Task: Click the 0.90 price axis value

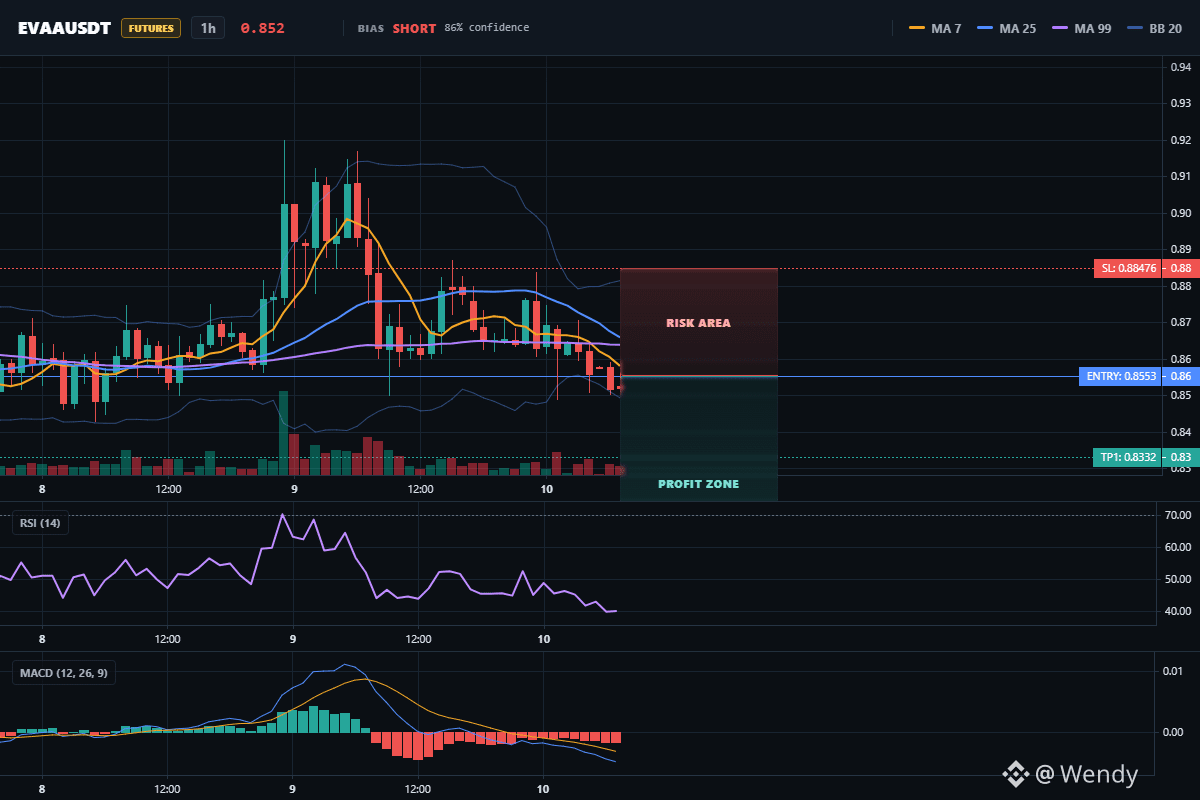Action: (1181, 213)
